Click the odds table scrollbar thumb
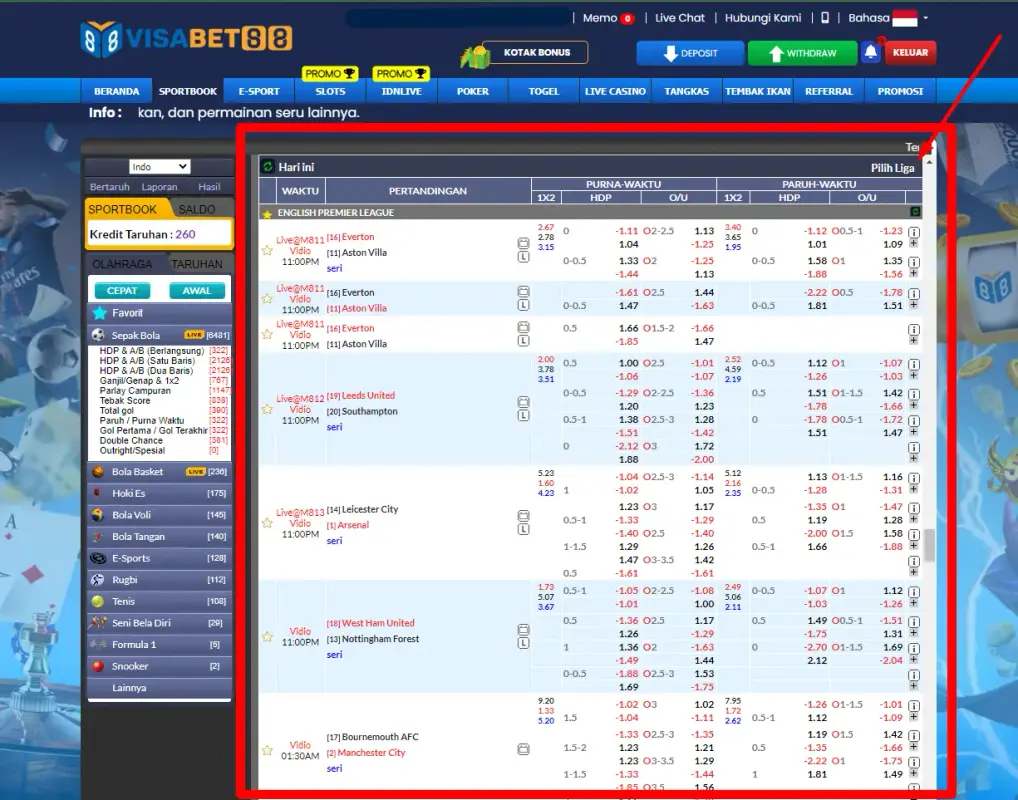This screenshot has height=800, width=1018. (x=929, y=544)
